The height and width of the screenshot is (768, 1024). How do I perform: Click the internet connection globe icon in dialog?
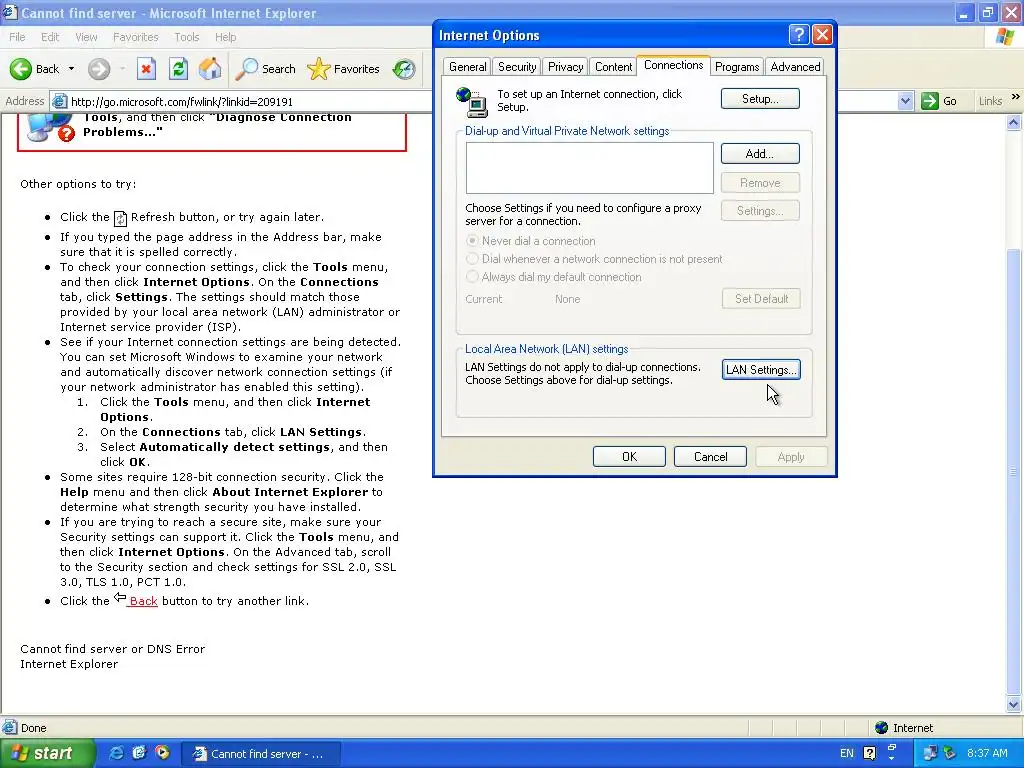(472, 102)
